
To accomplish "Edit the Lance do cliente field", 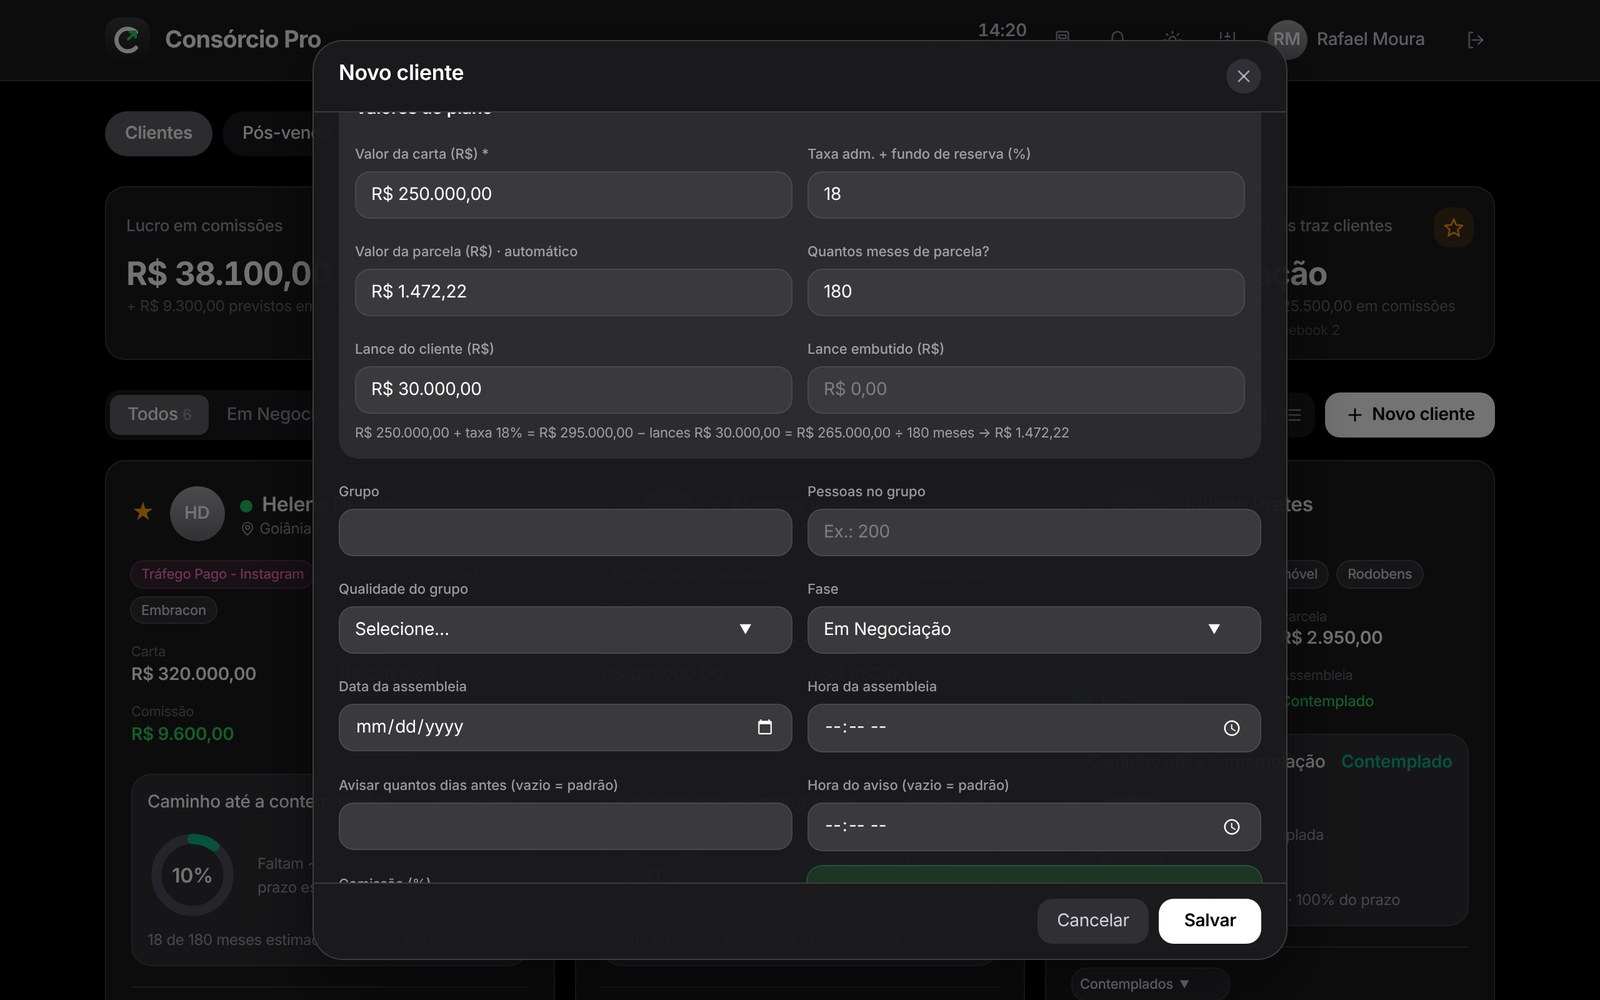I will point(573,390).
